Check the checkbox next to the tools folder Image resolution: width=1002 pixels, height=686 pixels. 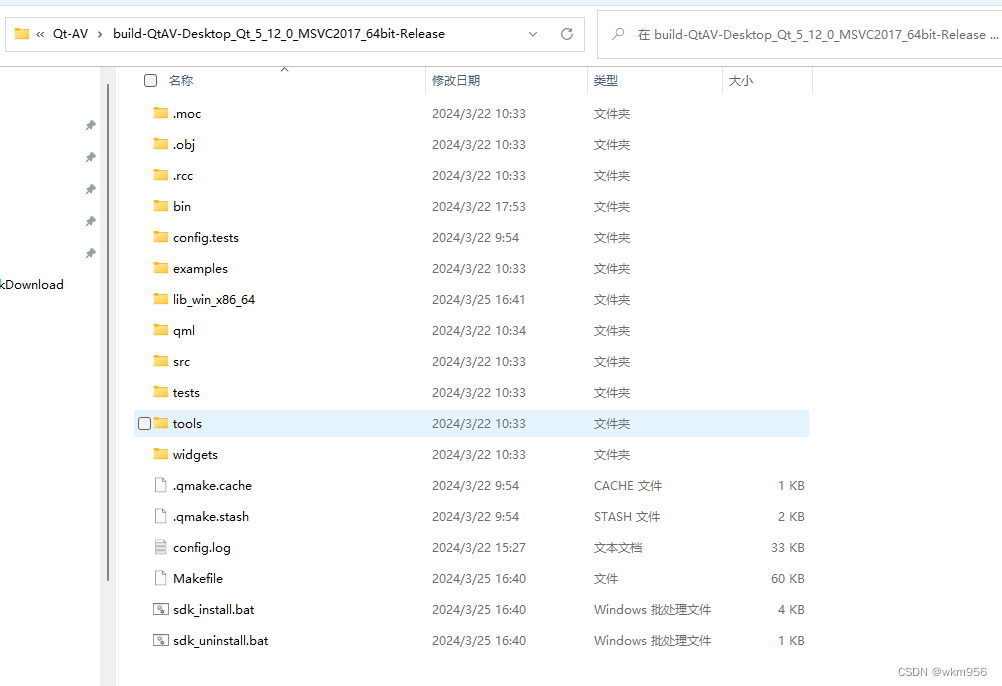tap(144, 423)
